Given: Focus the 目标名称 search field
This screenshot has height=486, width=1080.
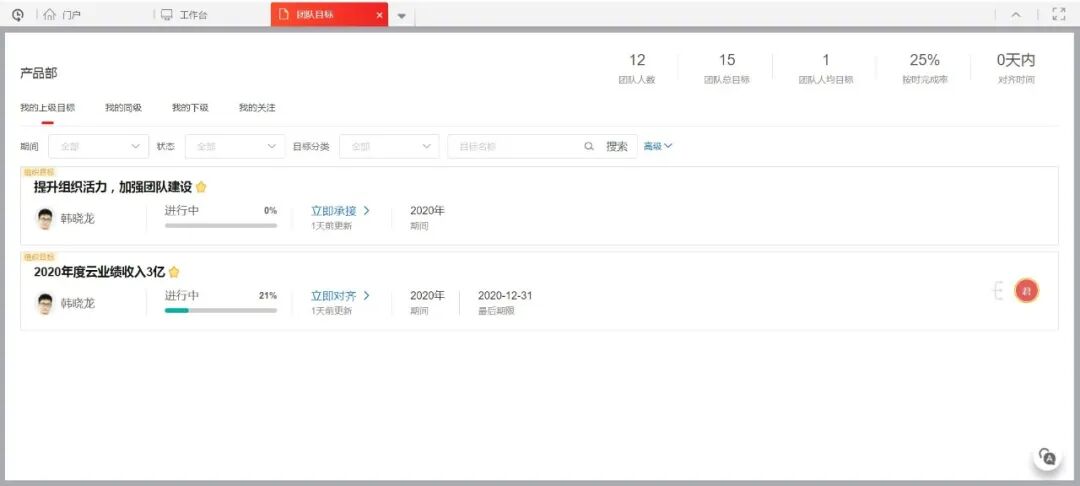Looking at the screenshot, I should [517, 147].
